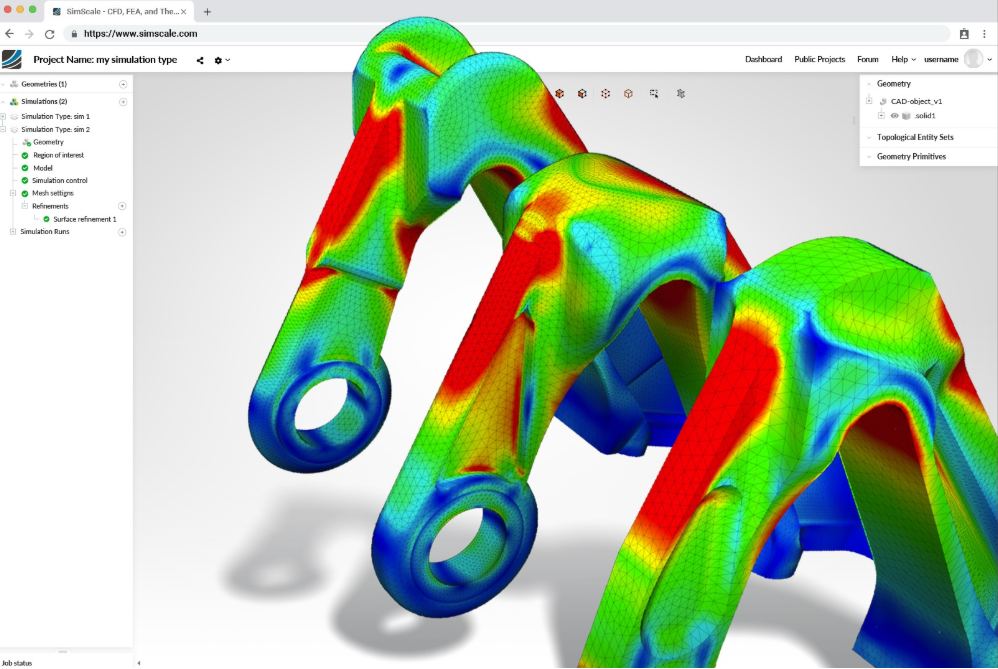Click the first solid cube view icon
This screenshot has height=669, width=998.
tap(559, 93)
